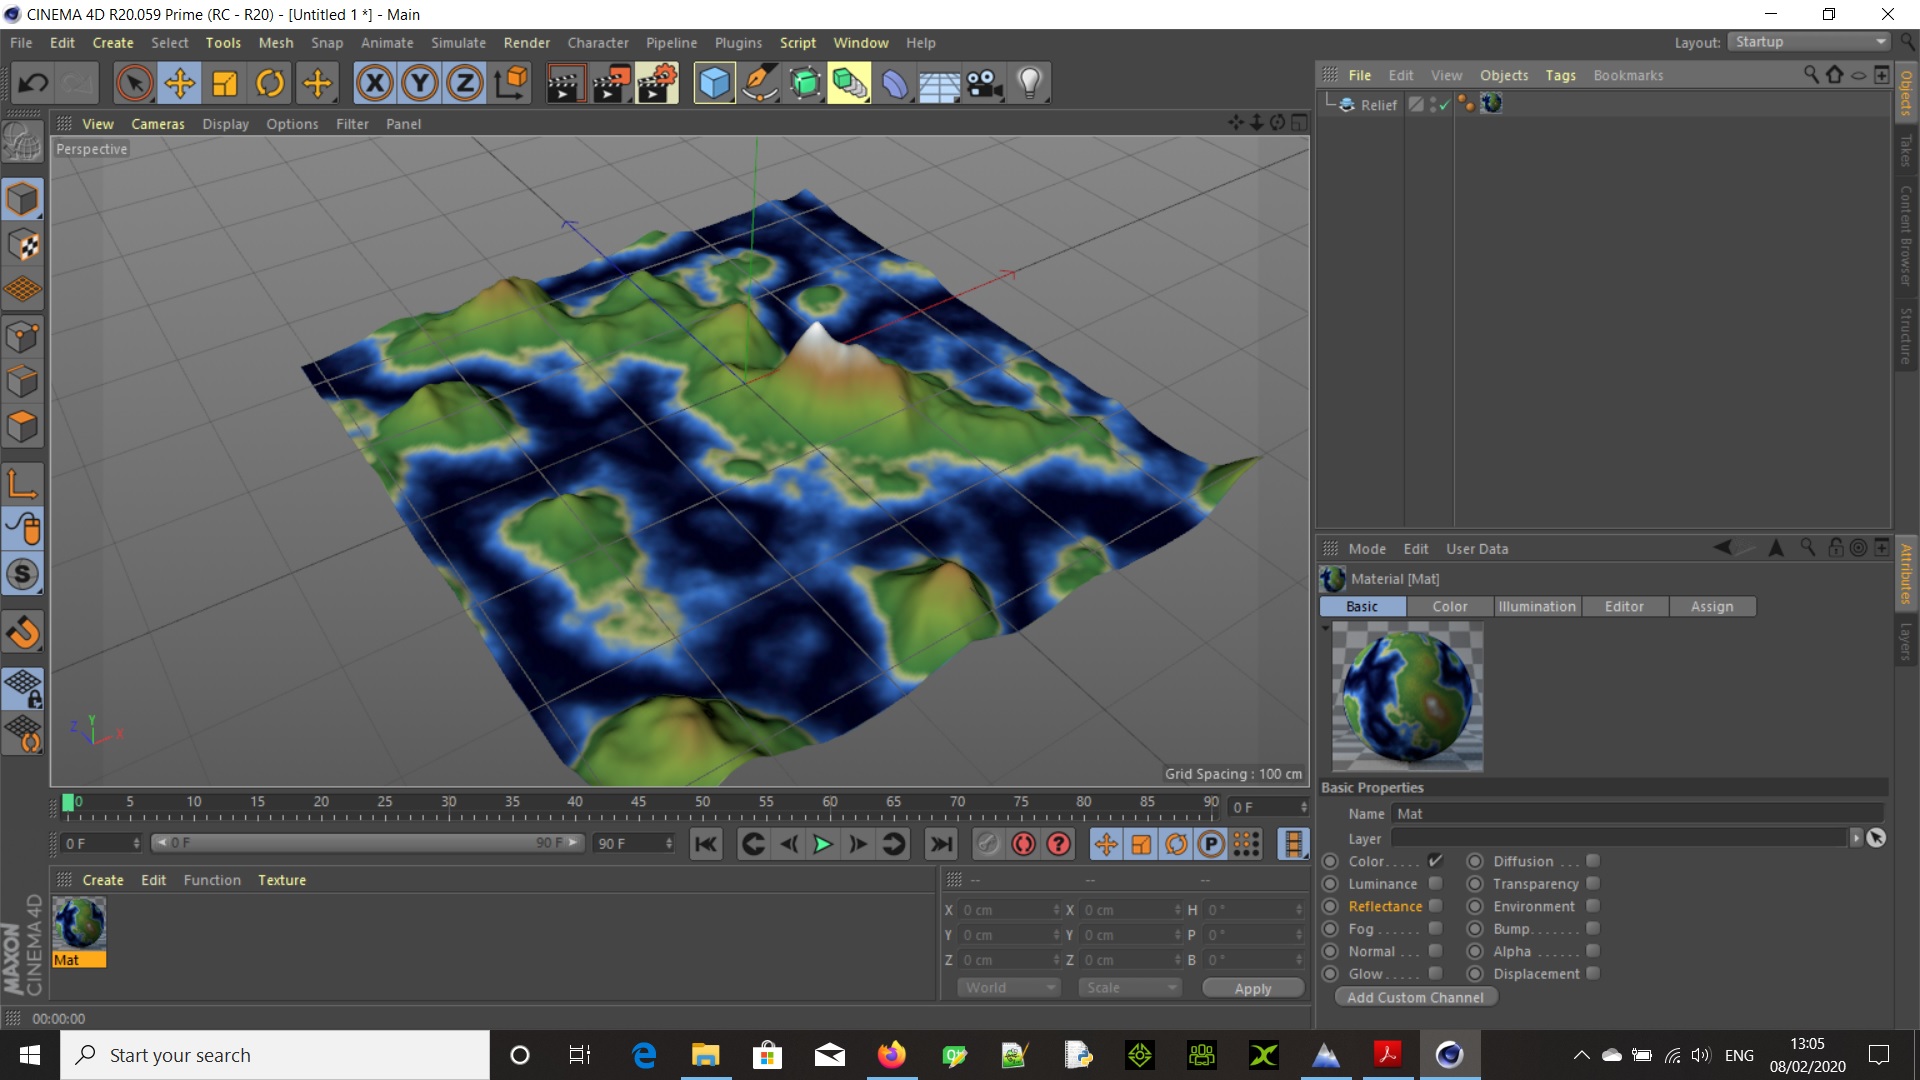The height and width of the screenshot is (1080, 1920).
Task: Render to Picture Viewer icon
Action: point(611,83)
